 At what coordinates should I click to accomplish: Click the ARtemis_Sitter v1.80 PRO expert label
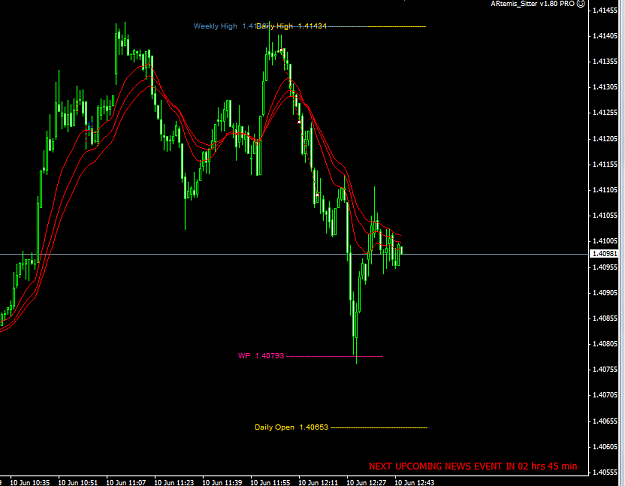coord(533,4)
